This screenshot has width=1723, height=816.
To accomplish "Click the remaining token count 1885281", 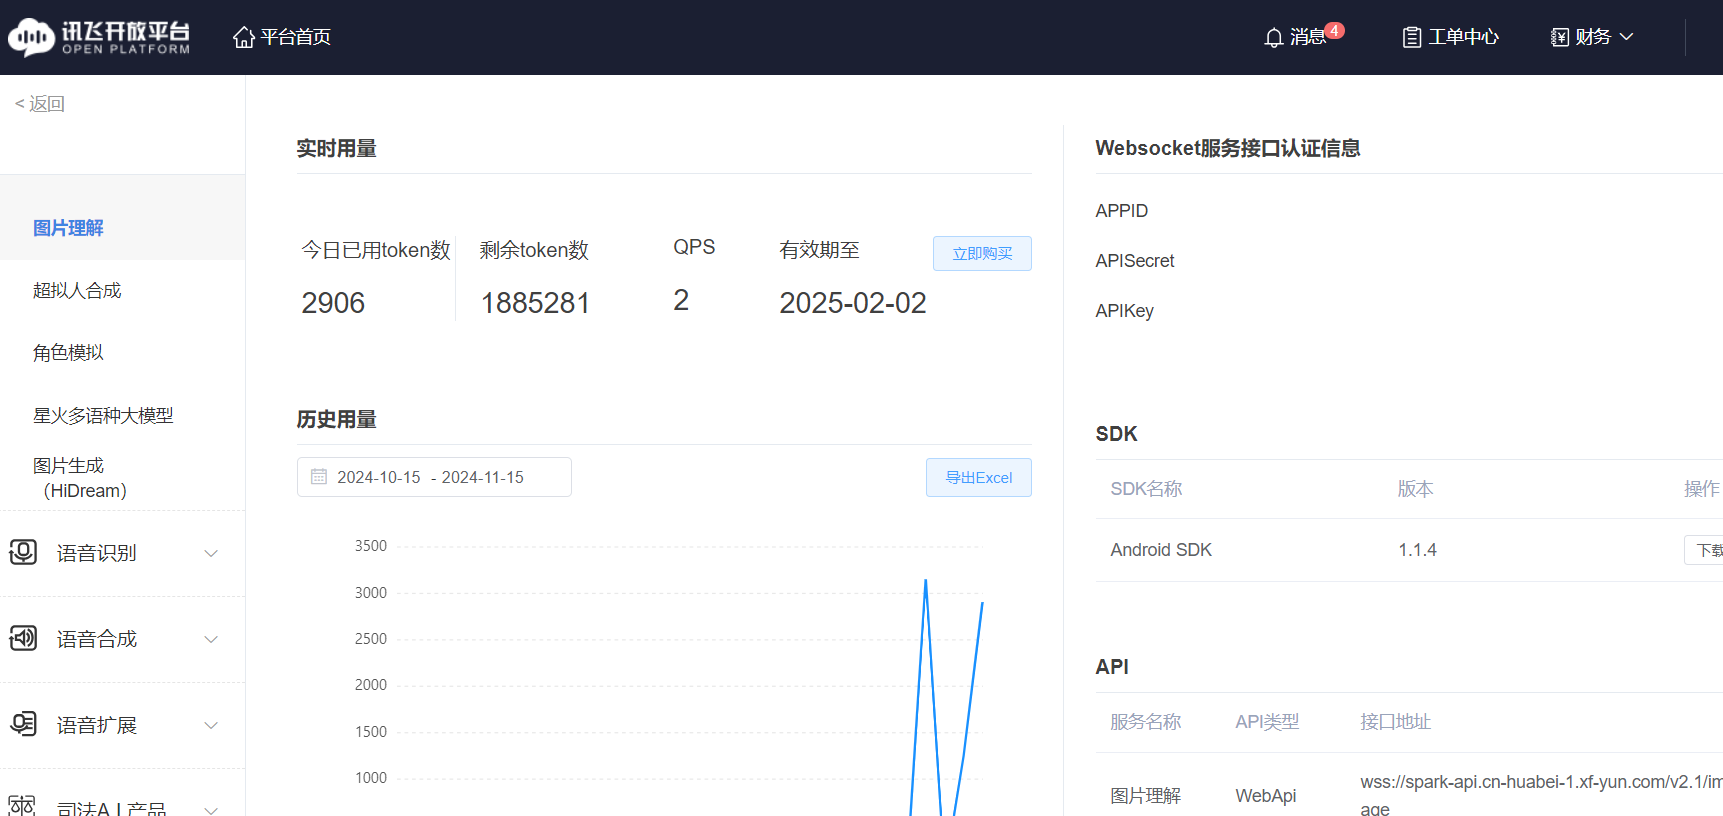I will tap(535, 303).
